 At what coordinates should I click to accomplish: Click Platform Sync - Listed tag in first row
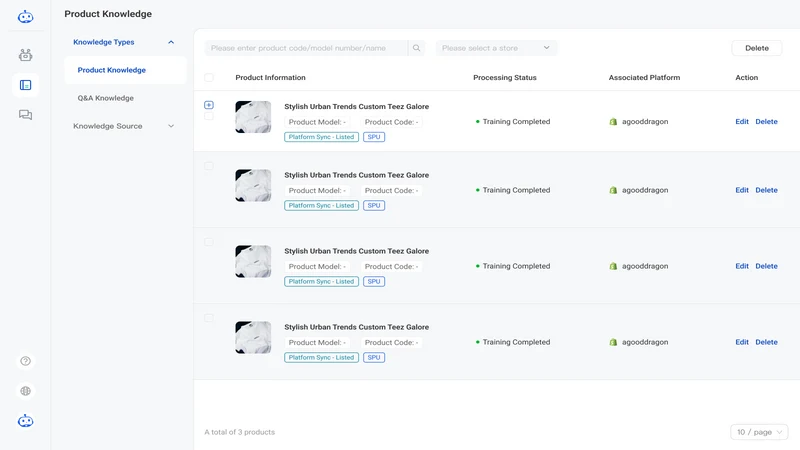[321, 137]
